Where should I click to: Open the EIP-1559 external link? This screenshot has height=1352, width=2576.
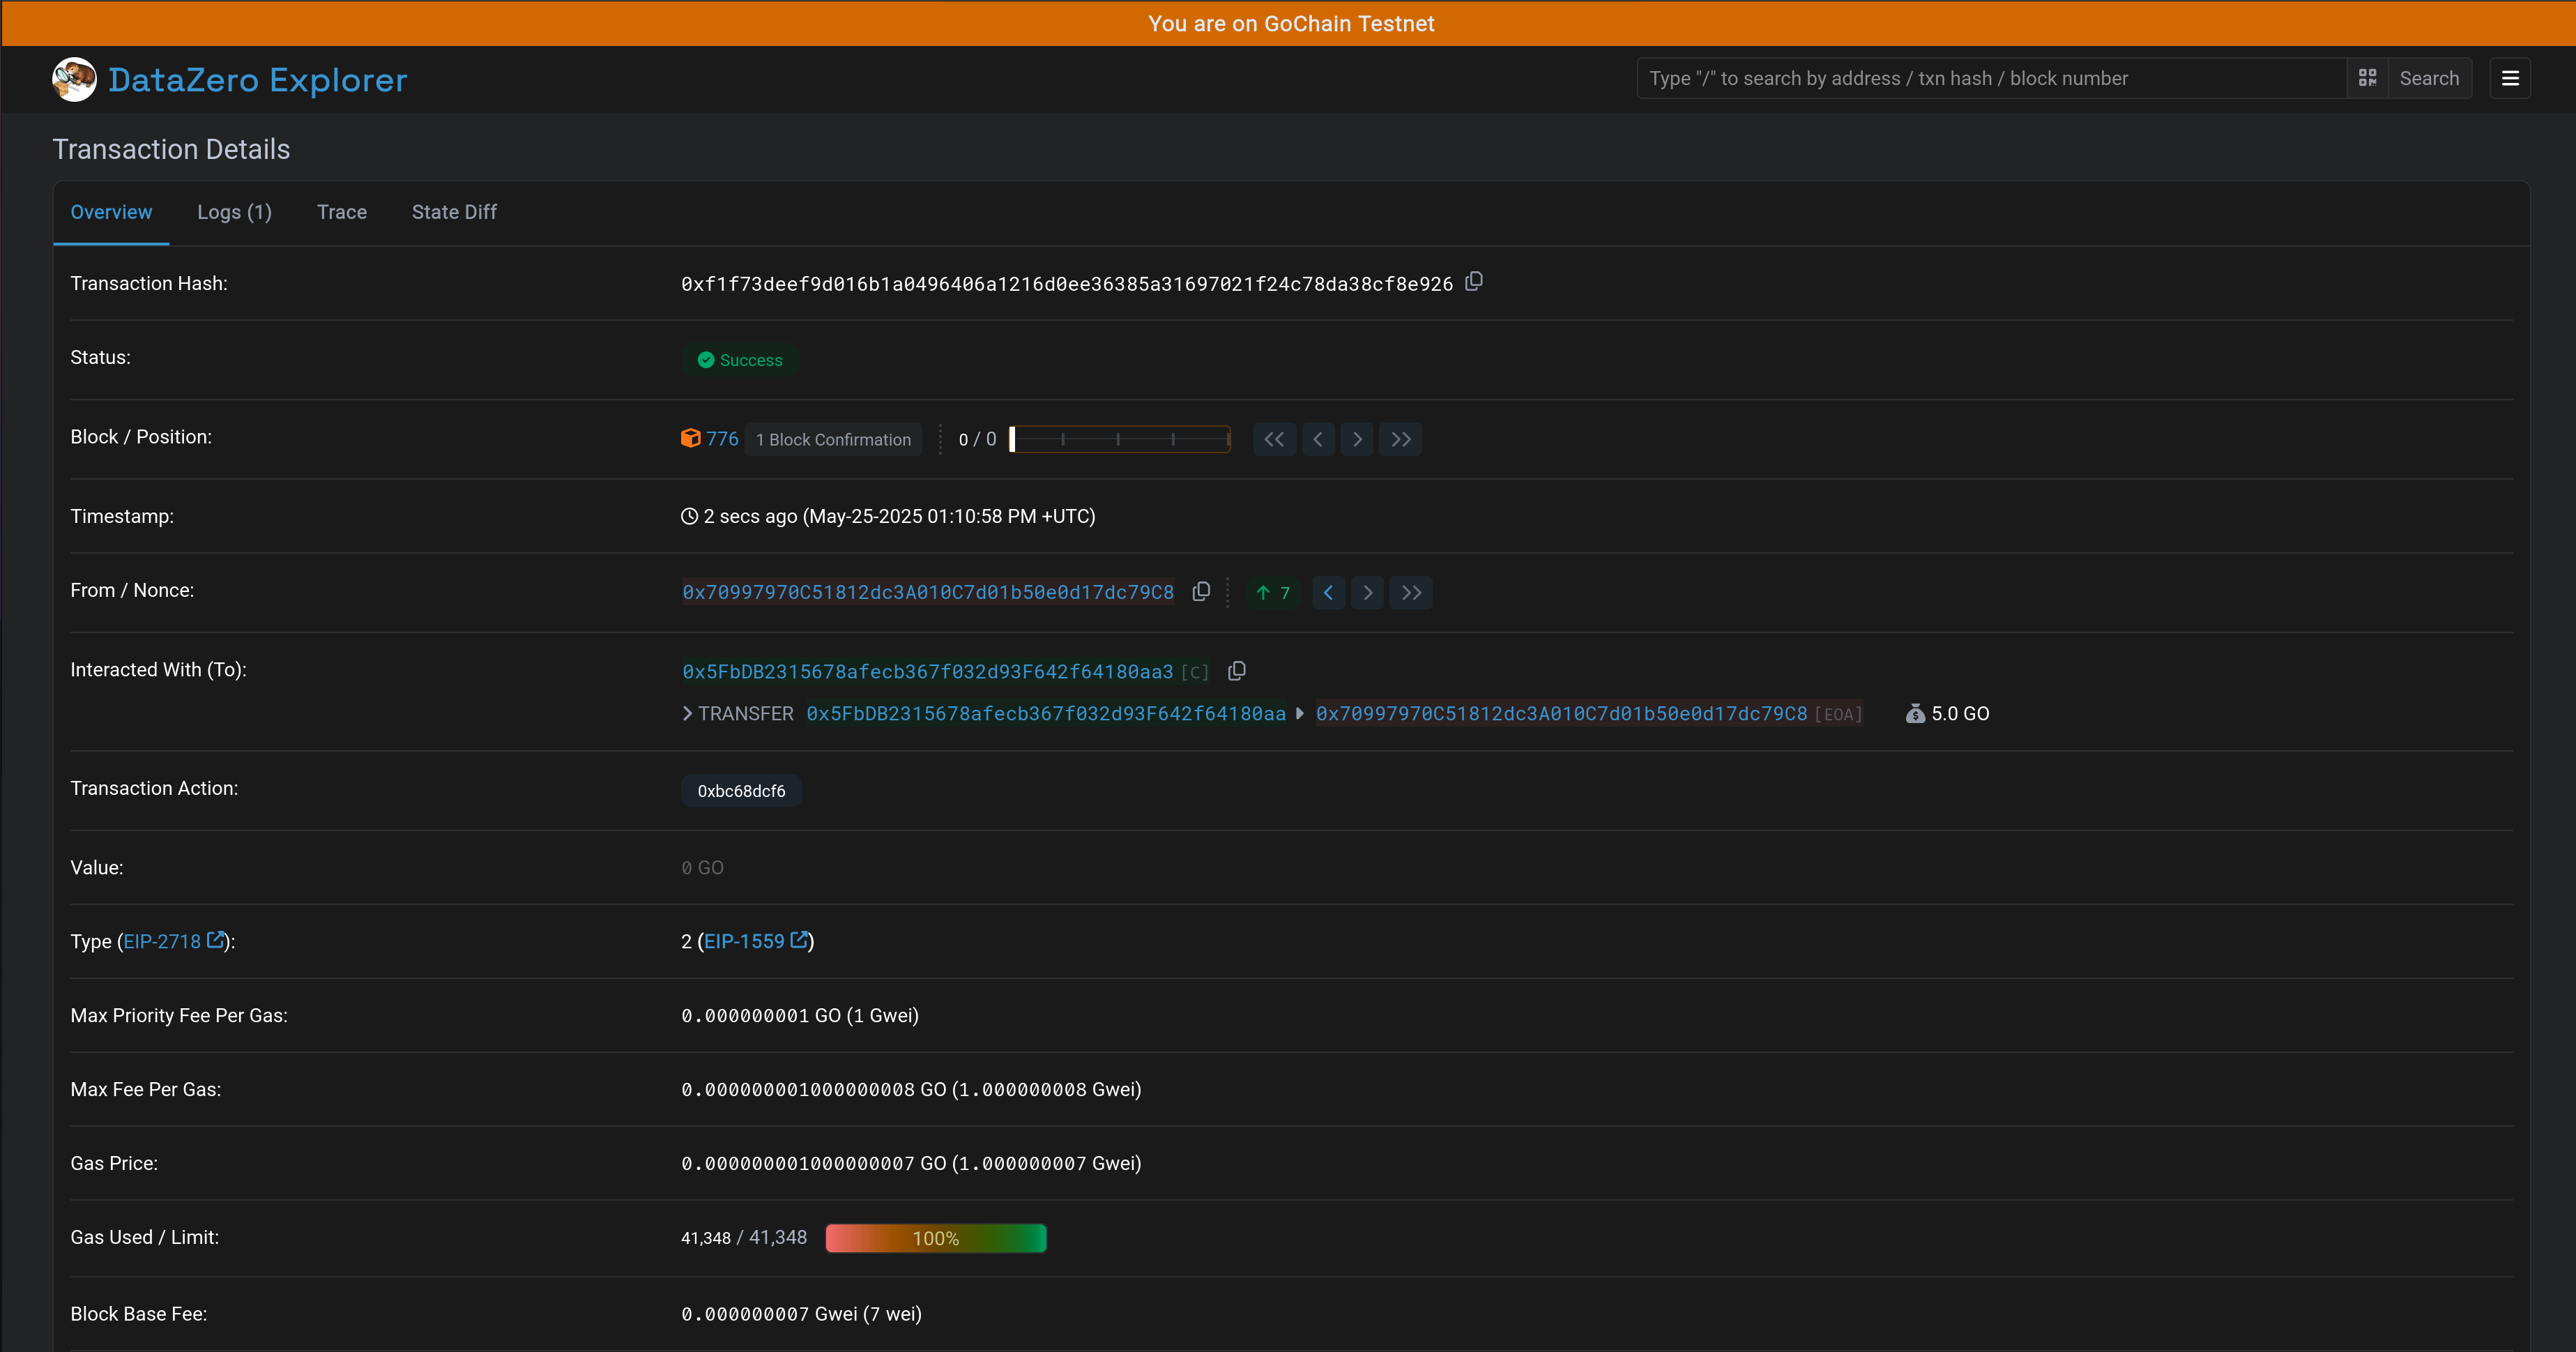click(x=755, y=941)
